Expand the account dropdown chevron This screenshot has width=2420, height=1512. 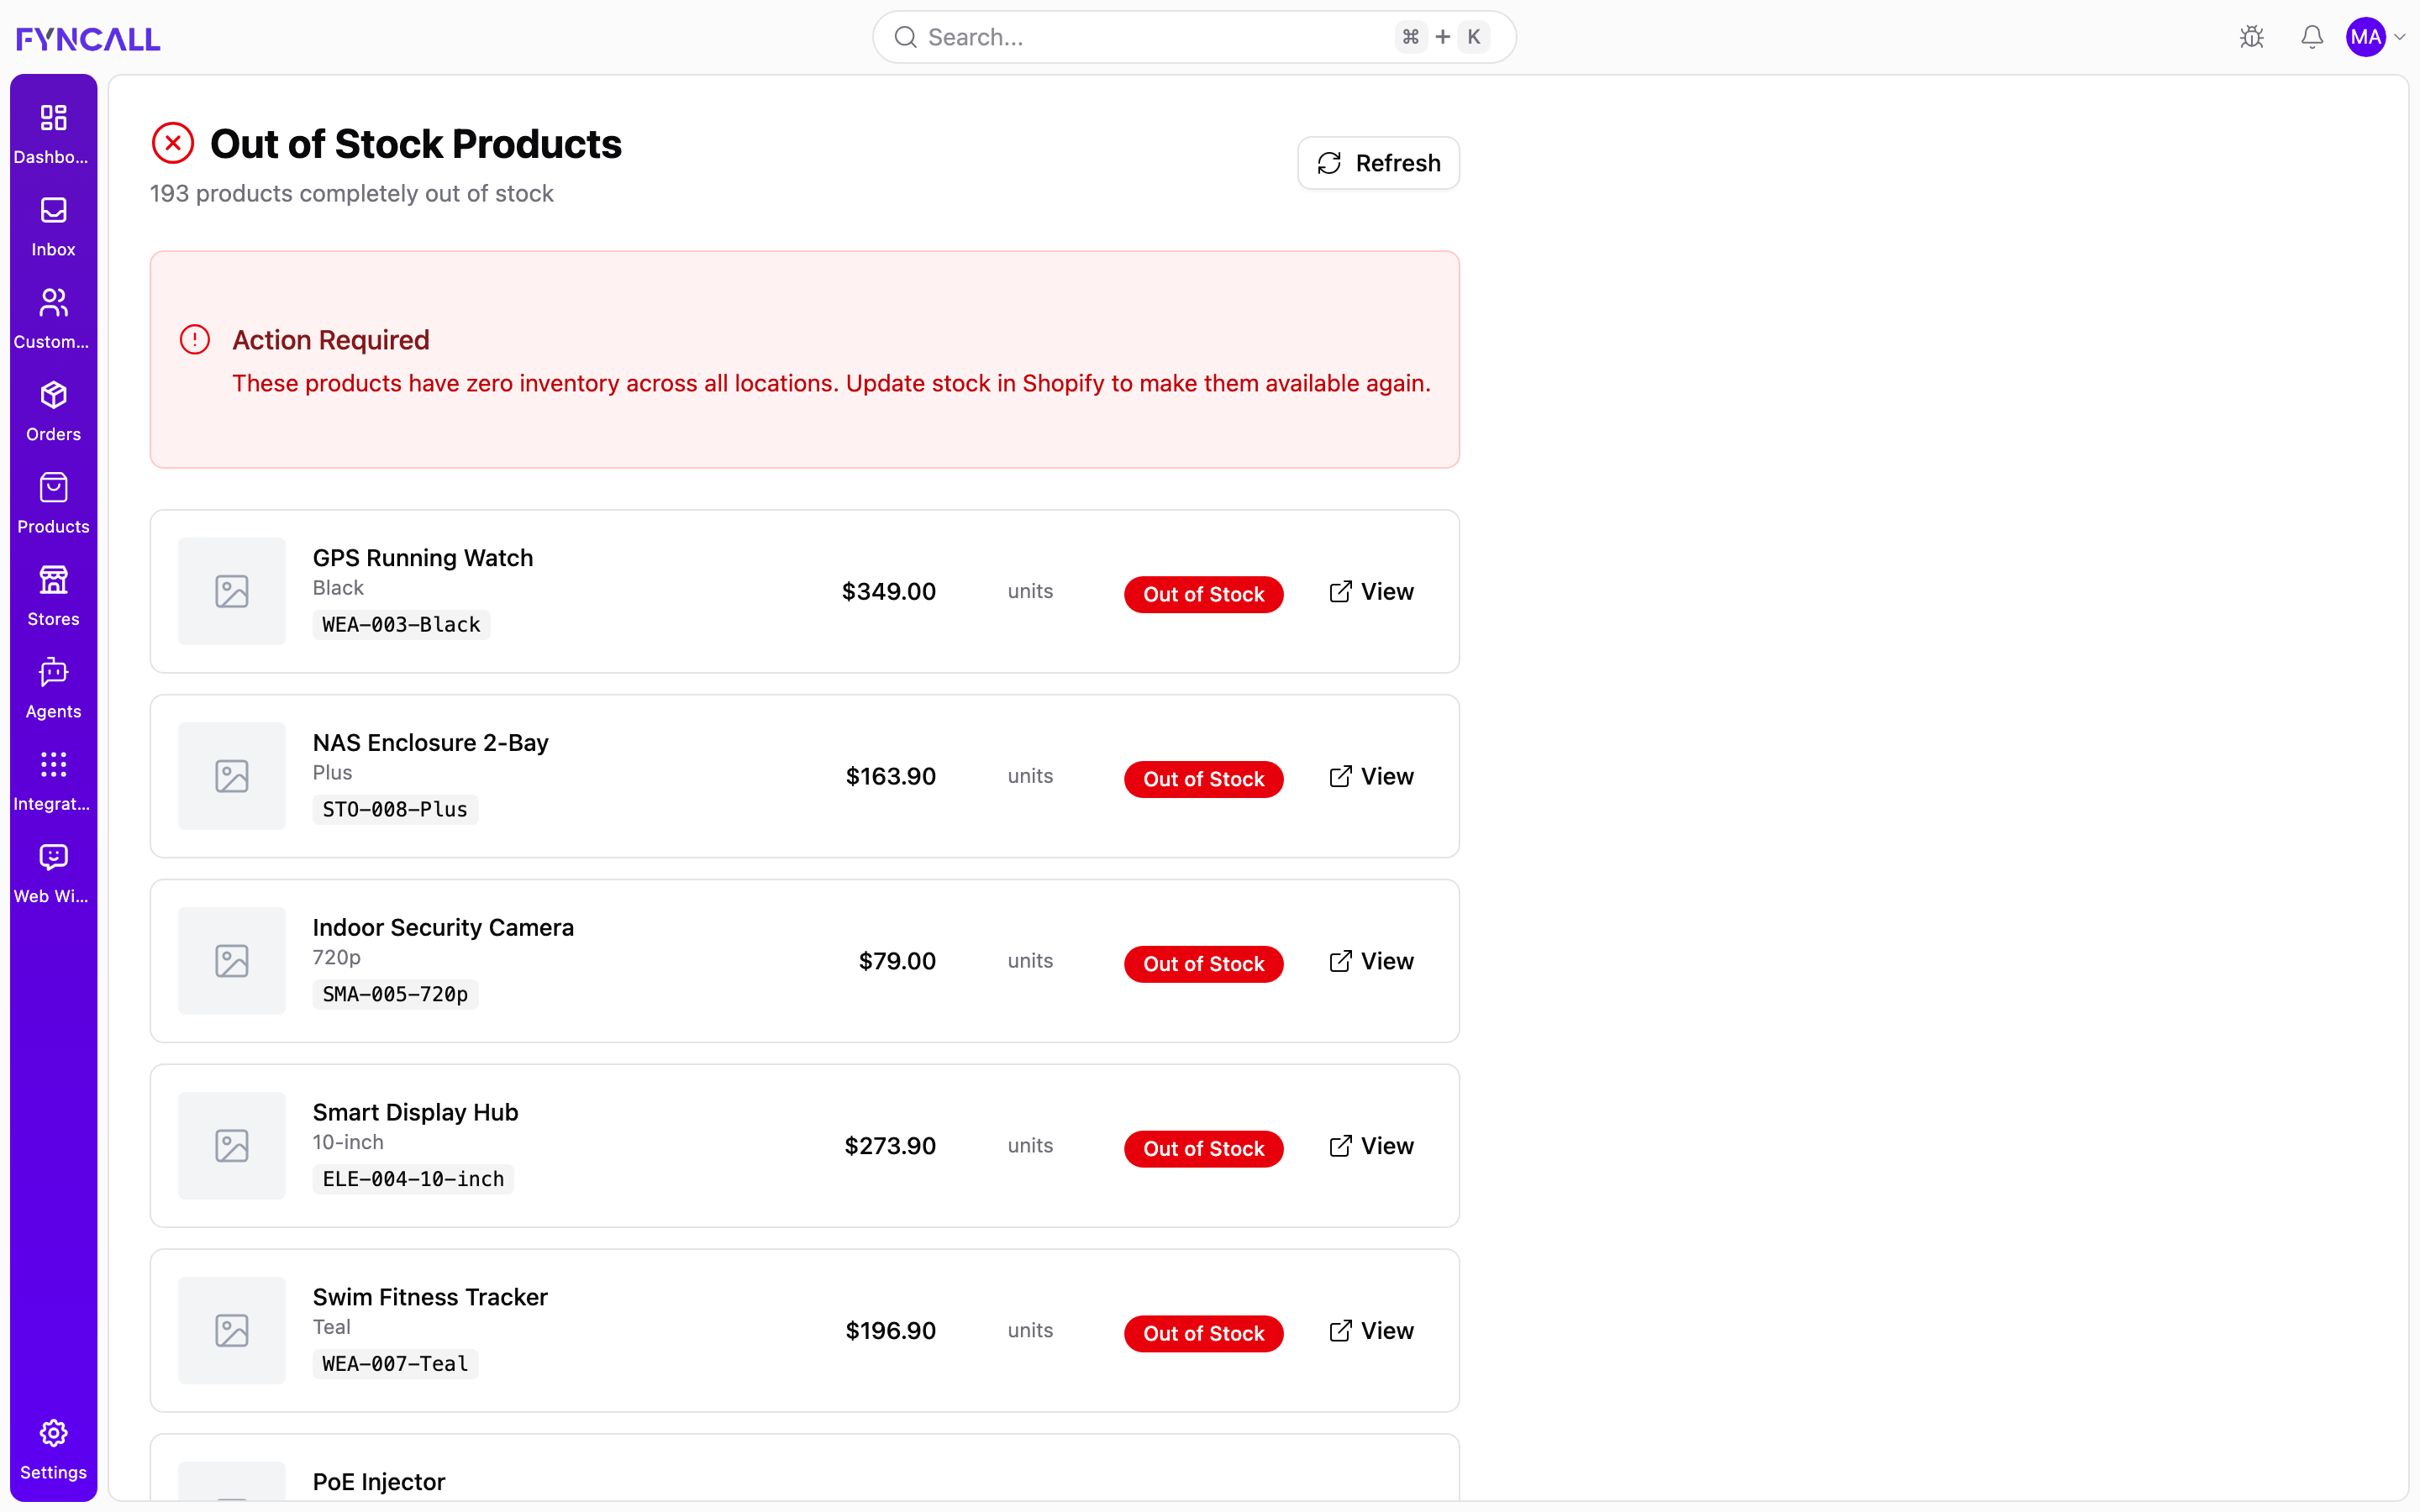coord(2399,38)
